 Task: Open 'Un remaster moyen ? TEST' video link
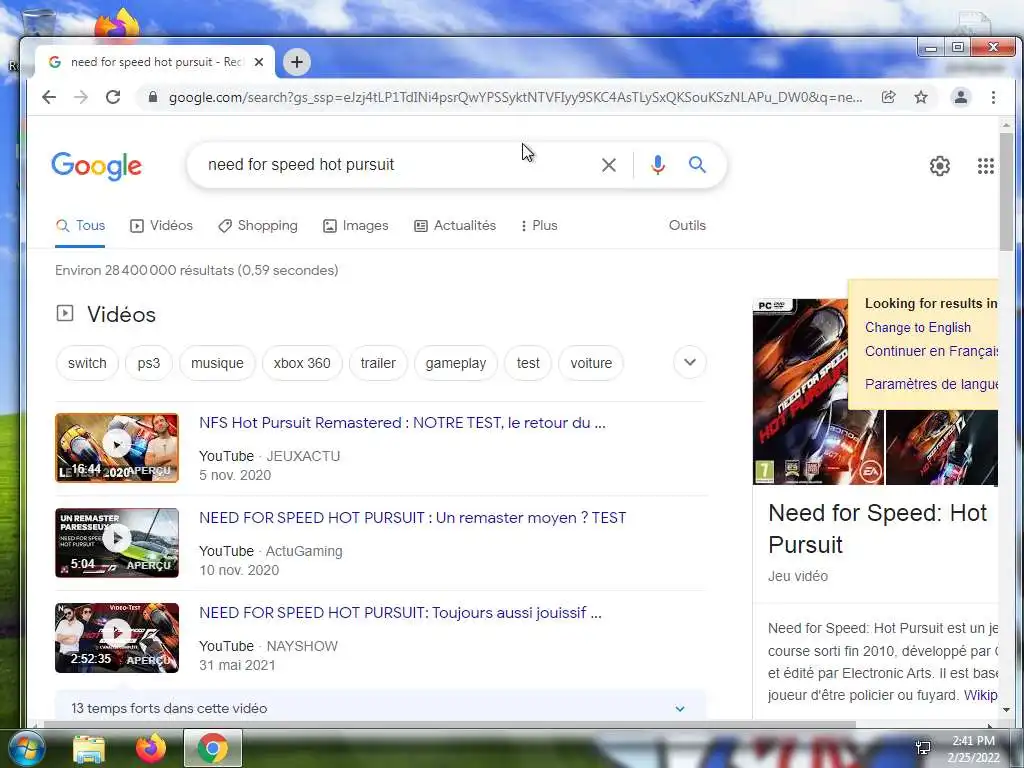(x=413, y=518)
